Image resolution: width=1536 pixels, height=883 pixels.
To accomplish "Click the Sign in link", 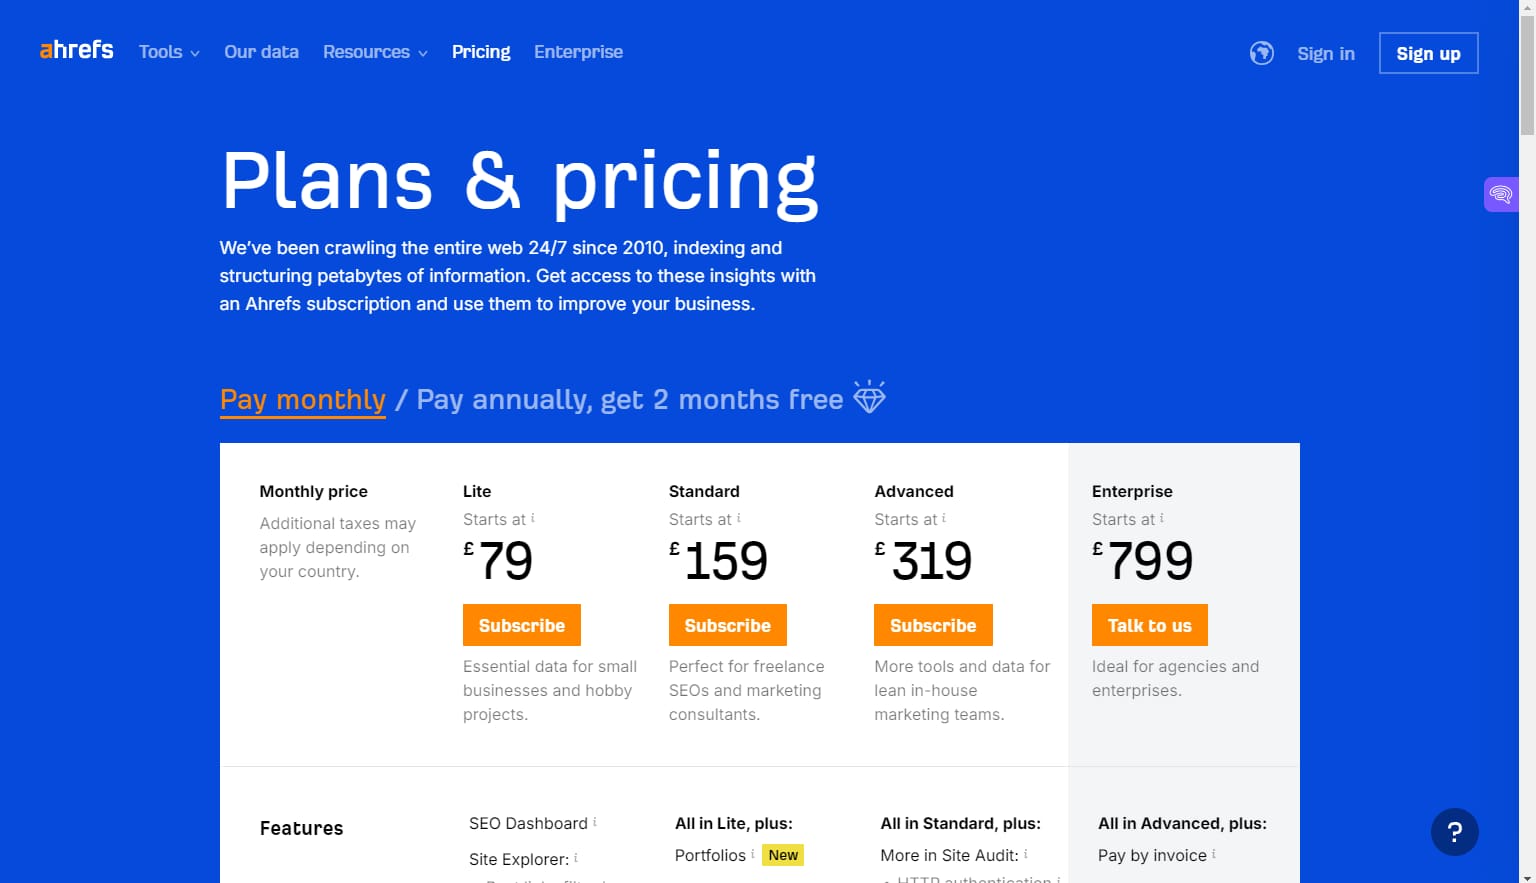I will 1325,53.
